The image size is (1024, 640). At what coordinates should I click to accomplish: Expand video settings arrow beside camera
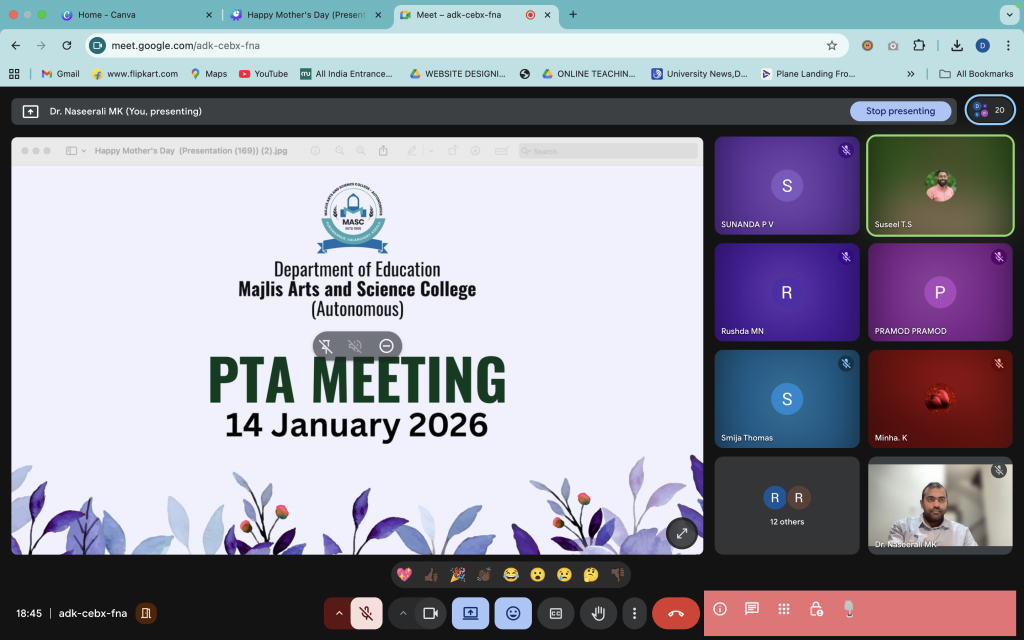point(403,613)
